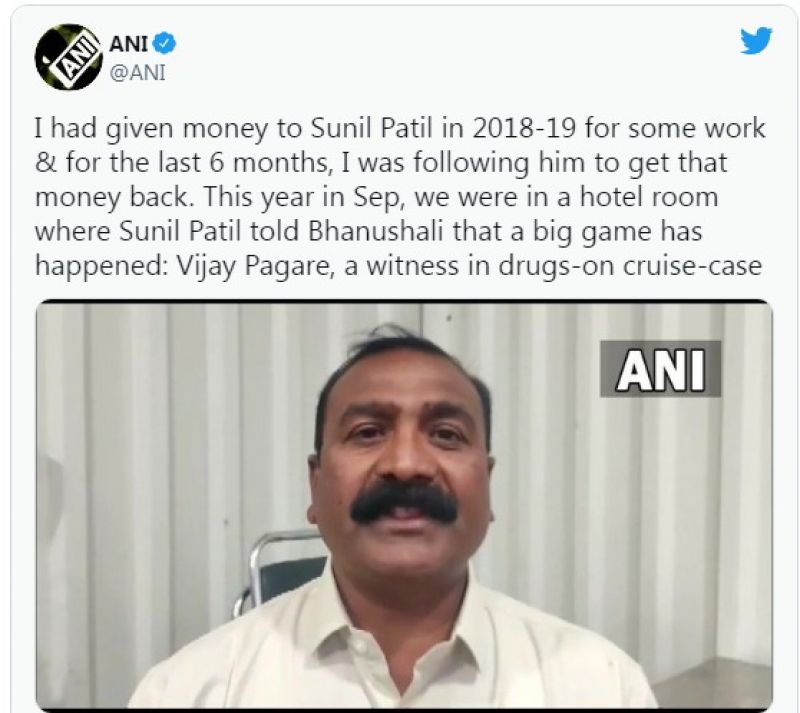Click the ANI watermark in the video
The image size is (800, 713).
(x=660, y=369)
